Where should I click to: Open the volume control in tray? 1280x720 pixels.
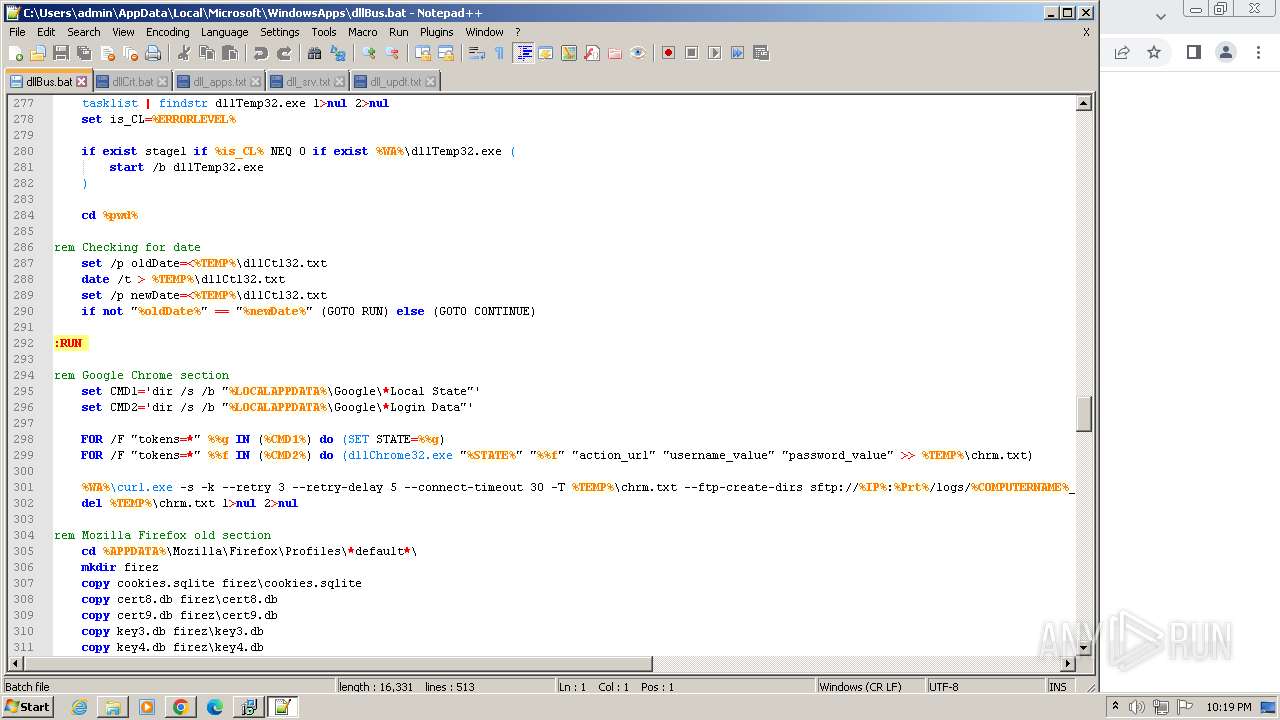point(1137,707)
